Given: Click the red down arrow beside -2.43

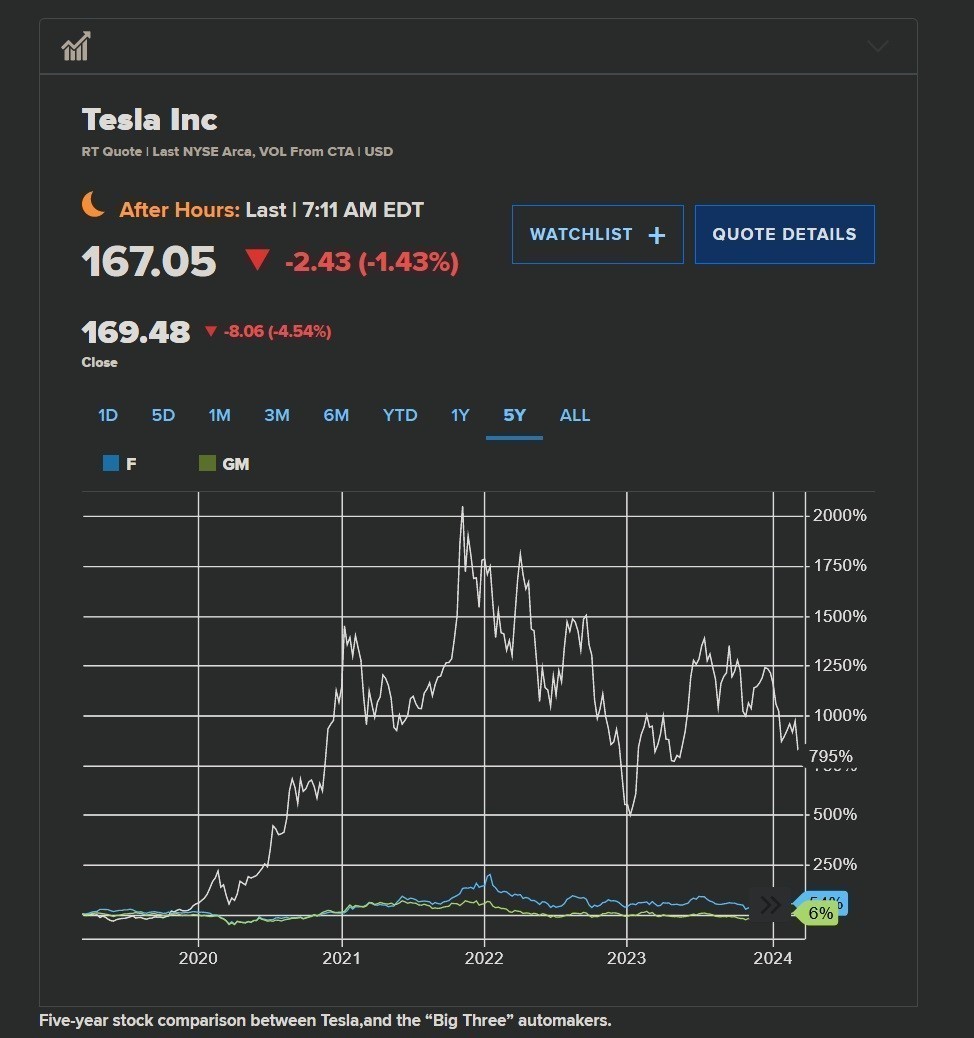Looking at the screenshot, I should 258,261.
